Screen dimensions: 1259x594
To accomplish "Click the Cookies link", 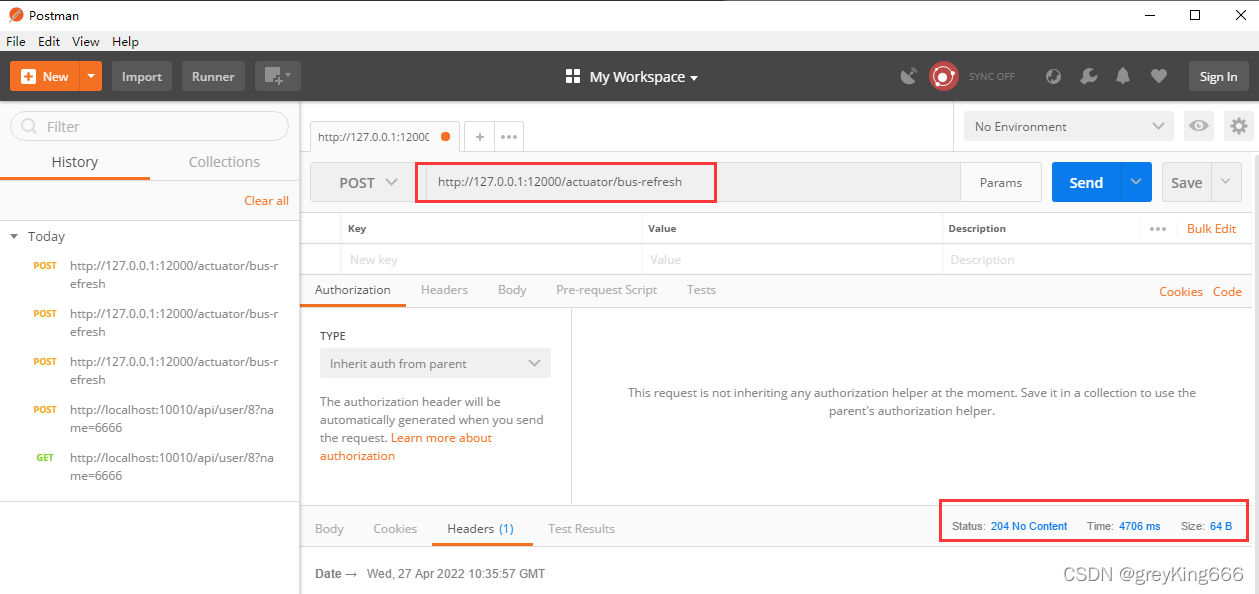I will click(1181, 292).
